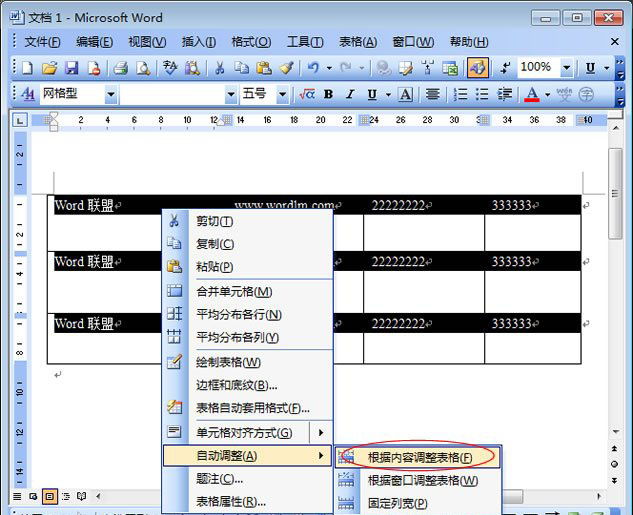Screen dimensions: 633x515
Task: Open the Font name dropdown arrow
Action: (231, 95)
